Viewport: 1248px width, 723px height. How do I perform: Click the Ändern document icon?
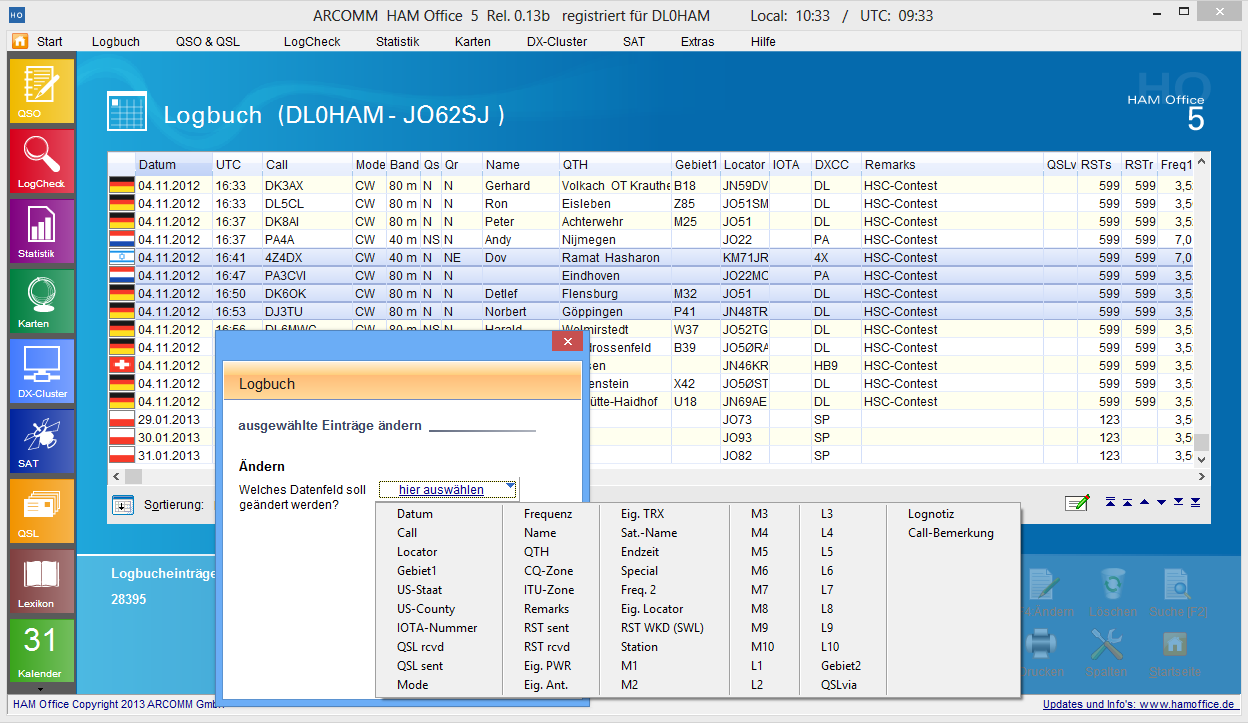tap(1045, 584)
